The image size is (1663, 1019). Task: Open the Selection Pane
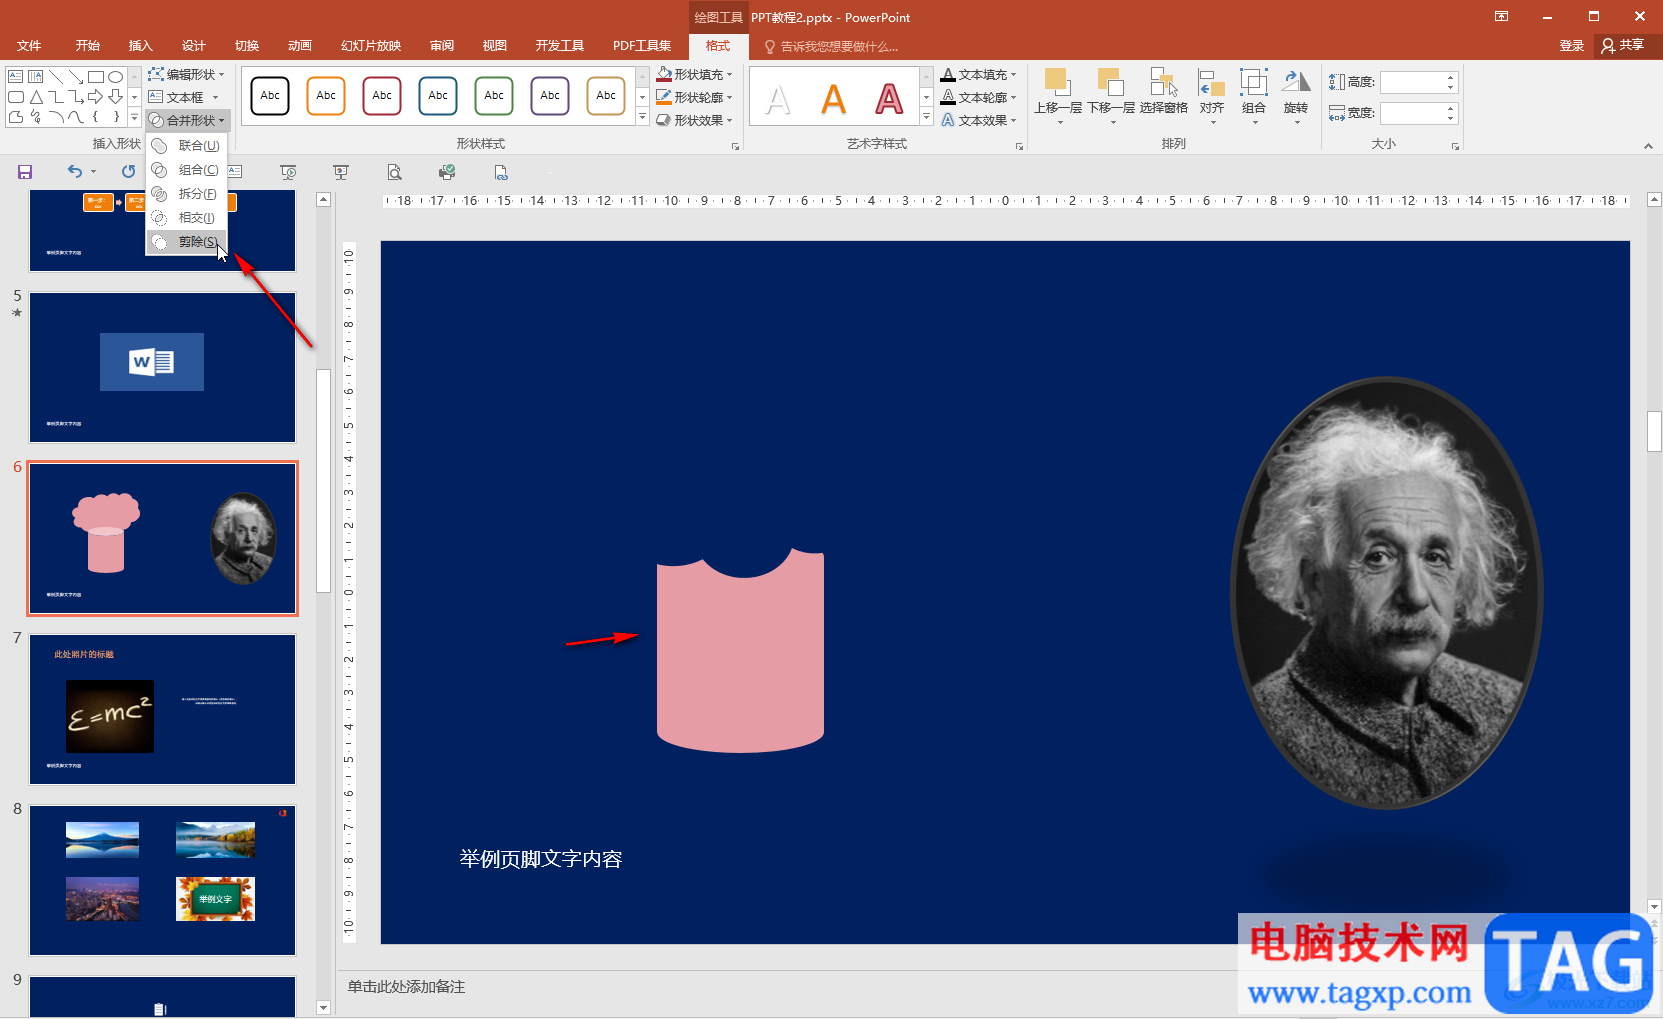1163,93
